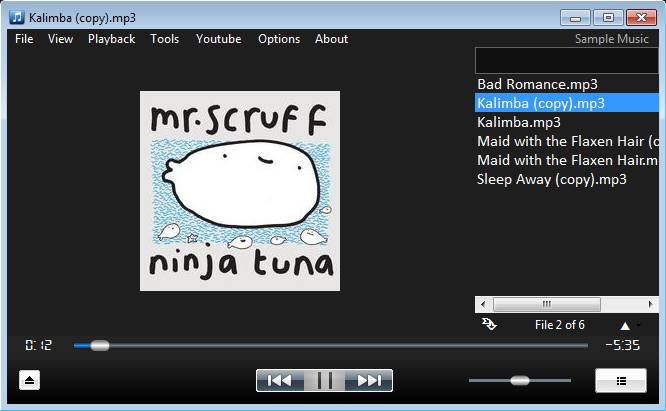Toggle the shuffle/repeat mode icon

pyautogui.click(x=489, y=324)
